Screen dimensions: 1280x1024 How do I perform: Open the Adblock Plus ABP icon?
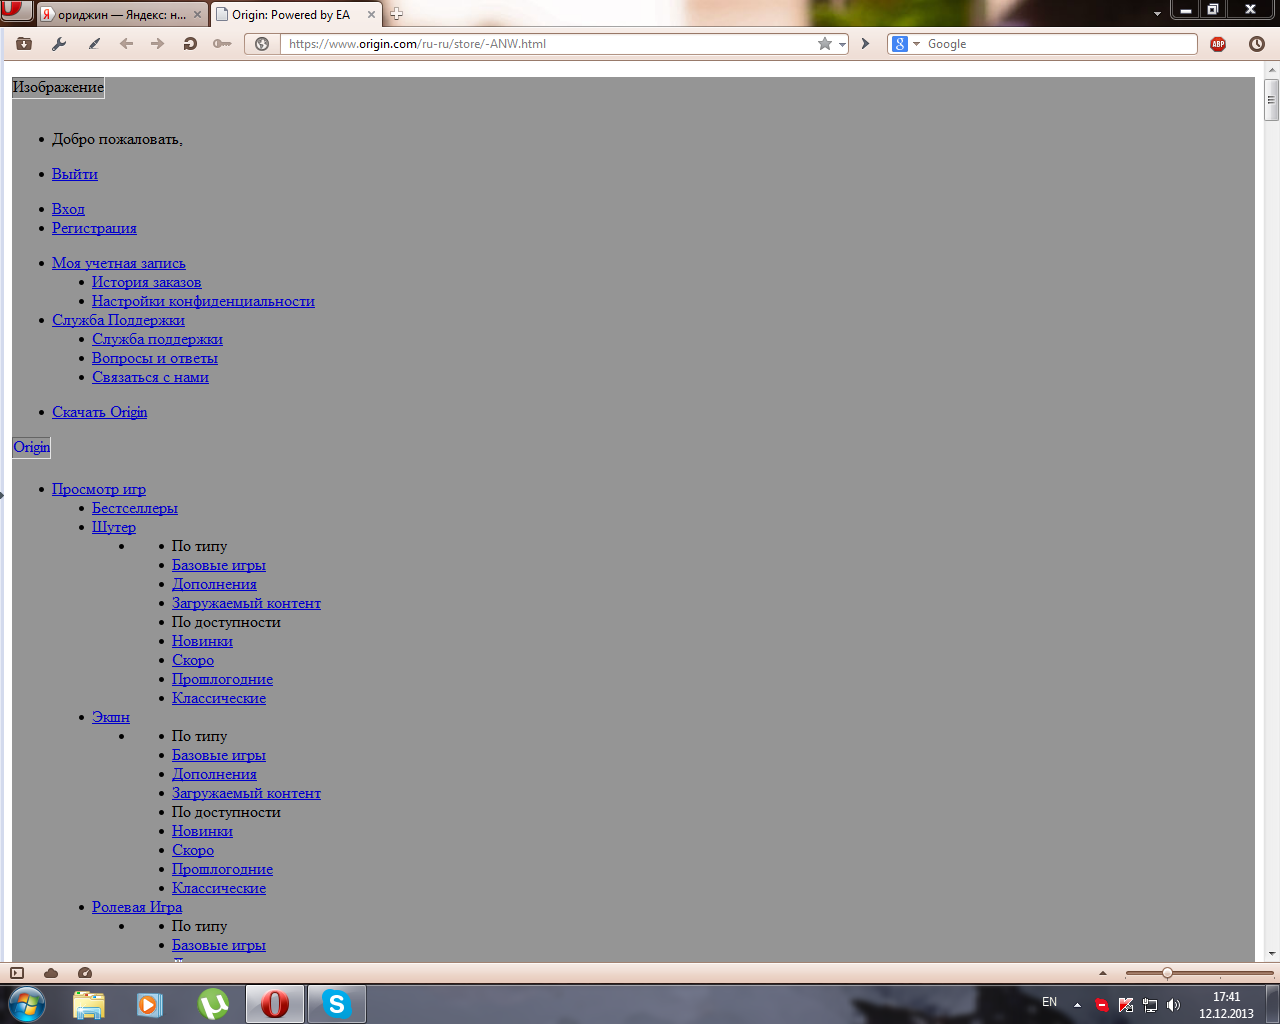[x=1218, y=44]
